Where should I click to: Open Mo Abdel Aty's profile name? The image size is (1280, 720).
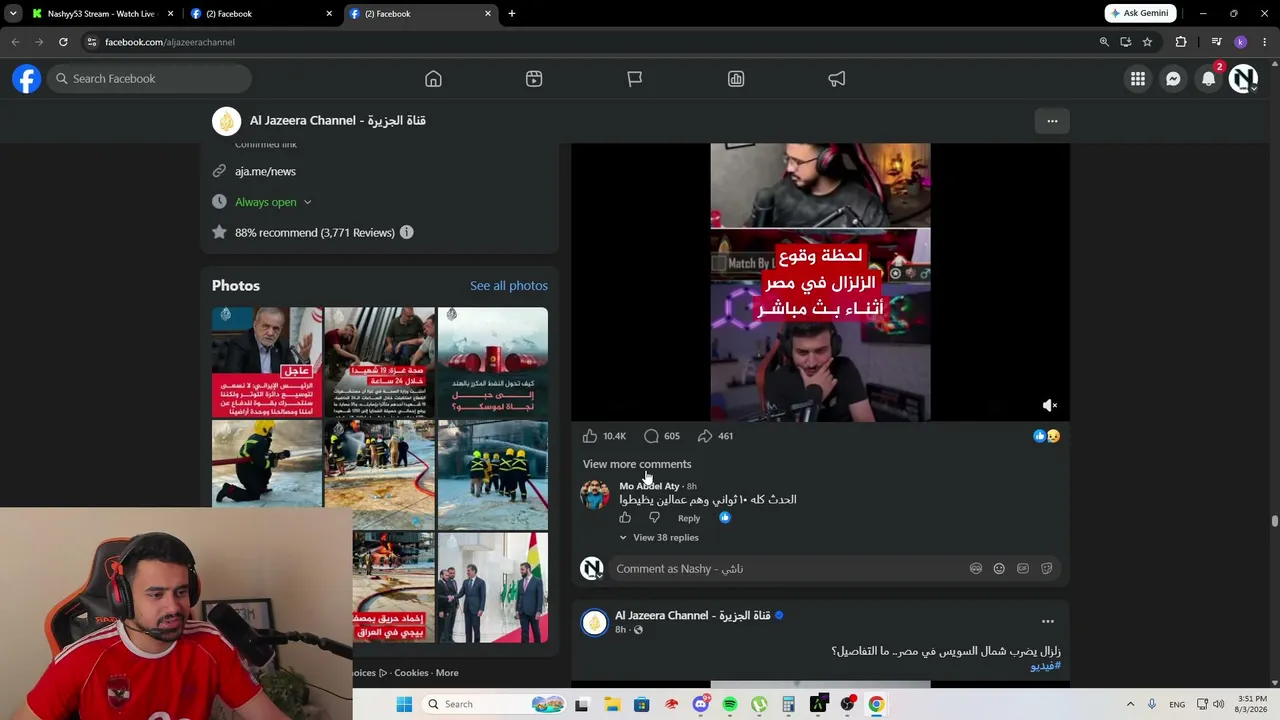649,486
